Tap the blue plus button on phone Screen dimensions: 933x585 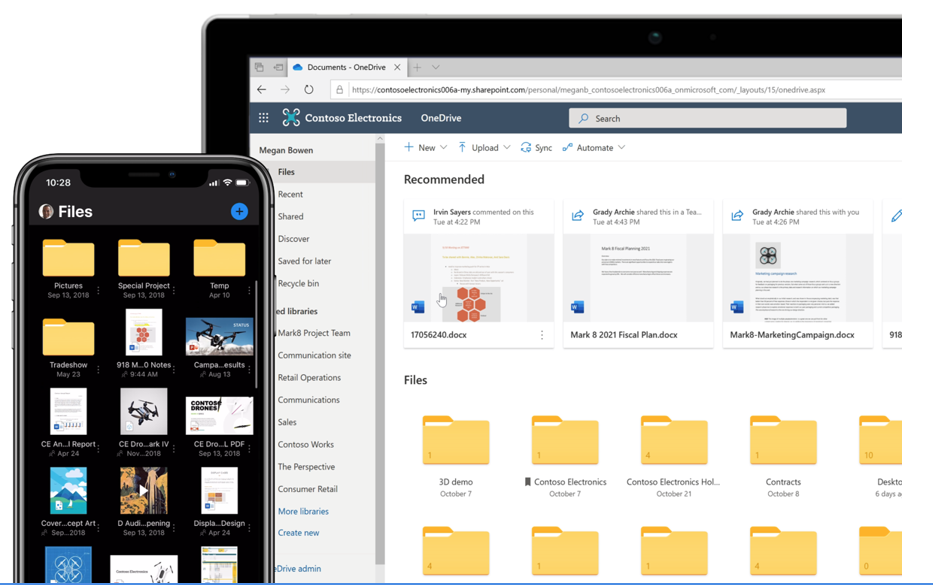coord(239,211)
